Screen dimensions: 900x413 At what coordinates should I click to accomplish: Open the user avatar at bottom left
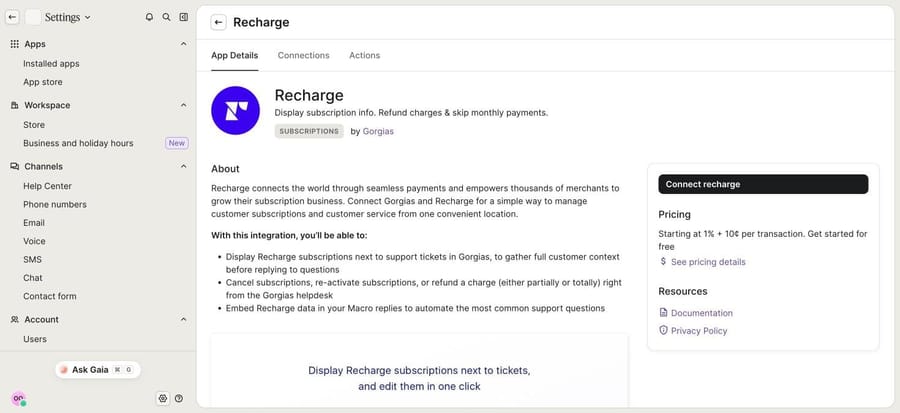click(18, 398)
